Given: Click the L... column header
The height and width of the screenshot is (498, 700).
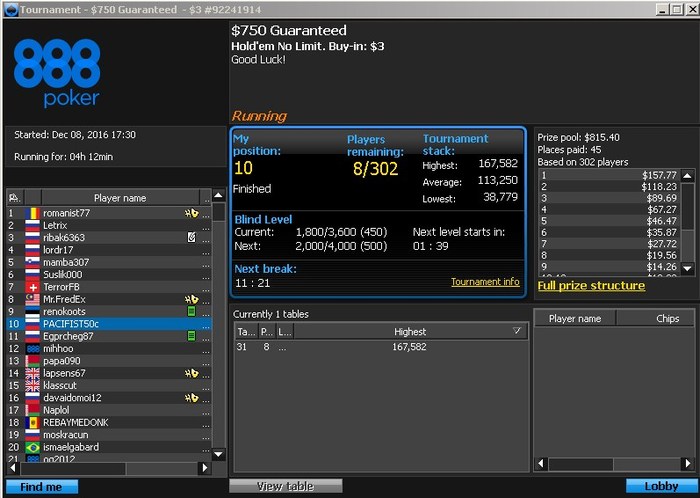Looking at the screenshot, I should (284, 332).
